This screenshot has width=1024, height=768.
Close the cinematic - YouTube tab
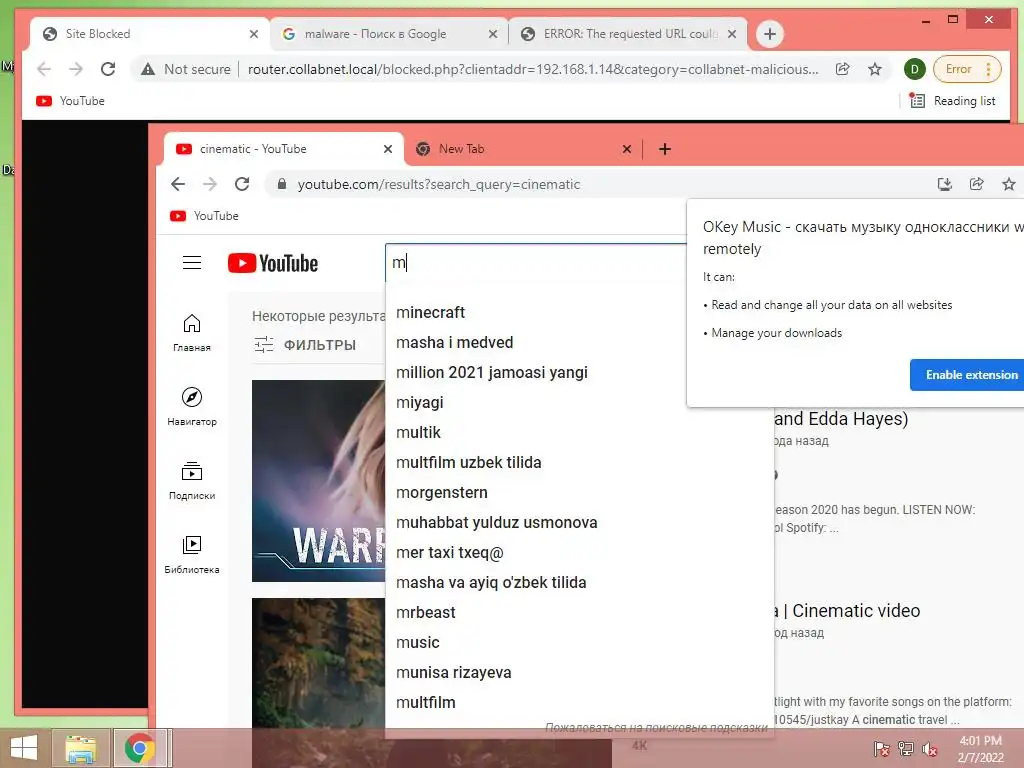click(x=388, y=149)
